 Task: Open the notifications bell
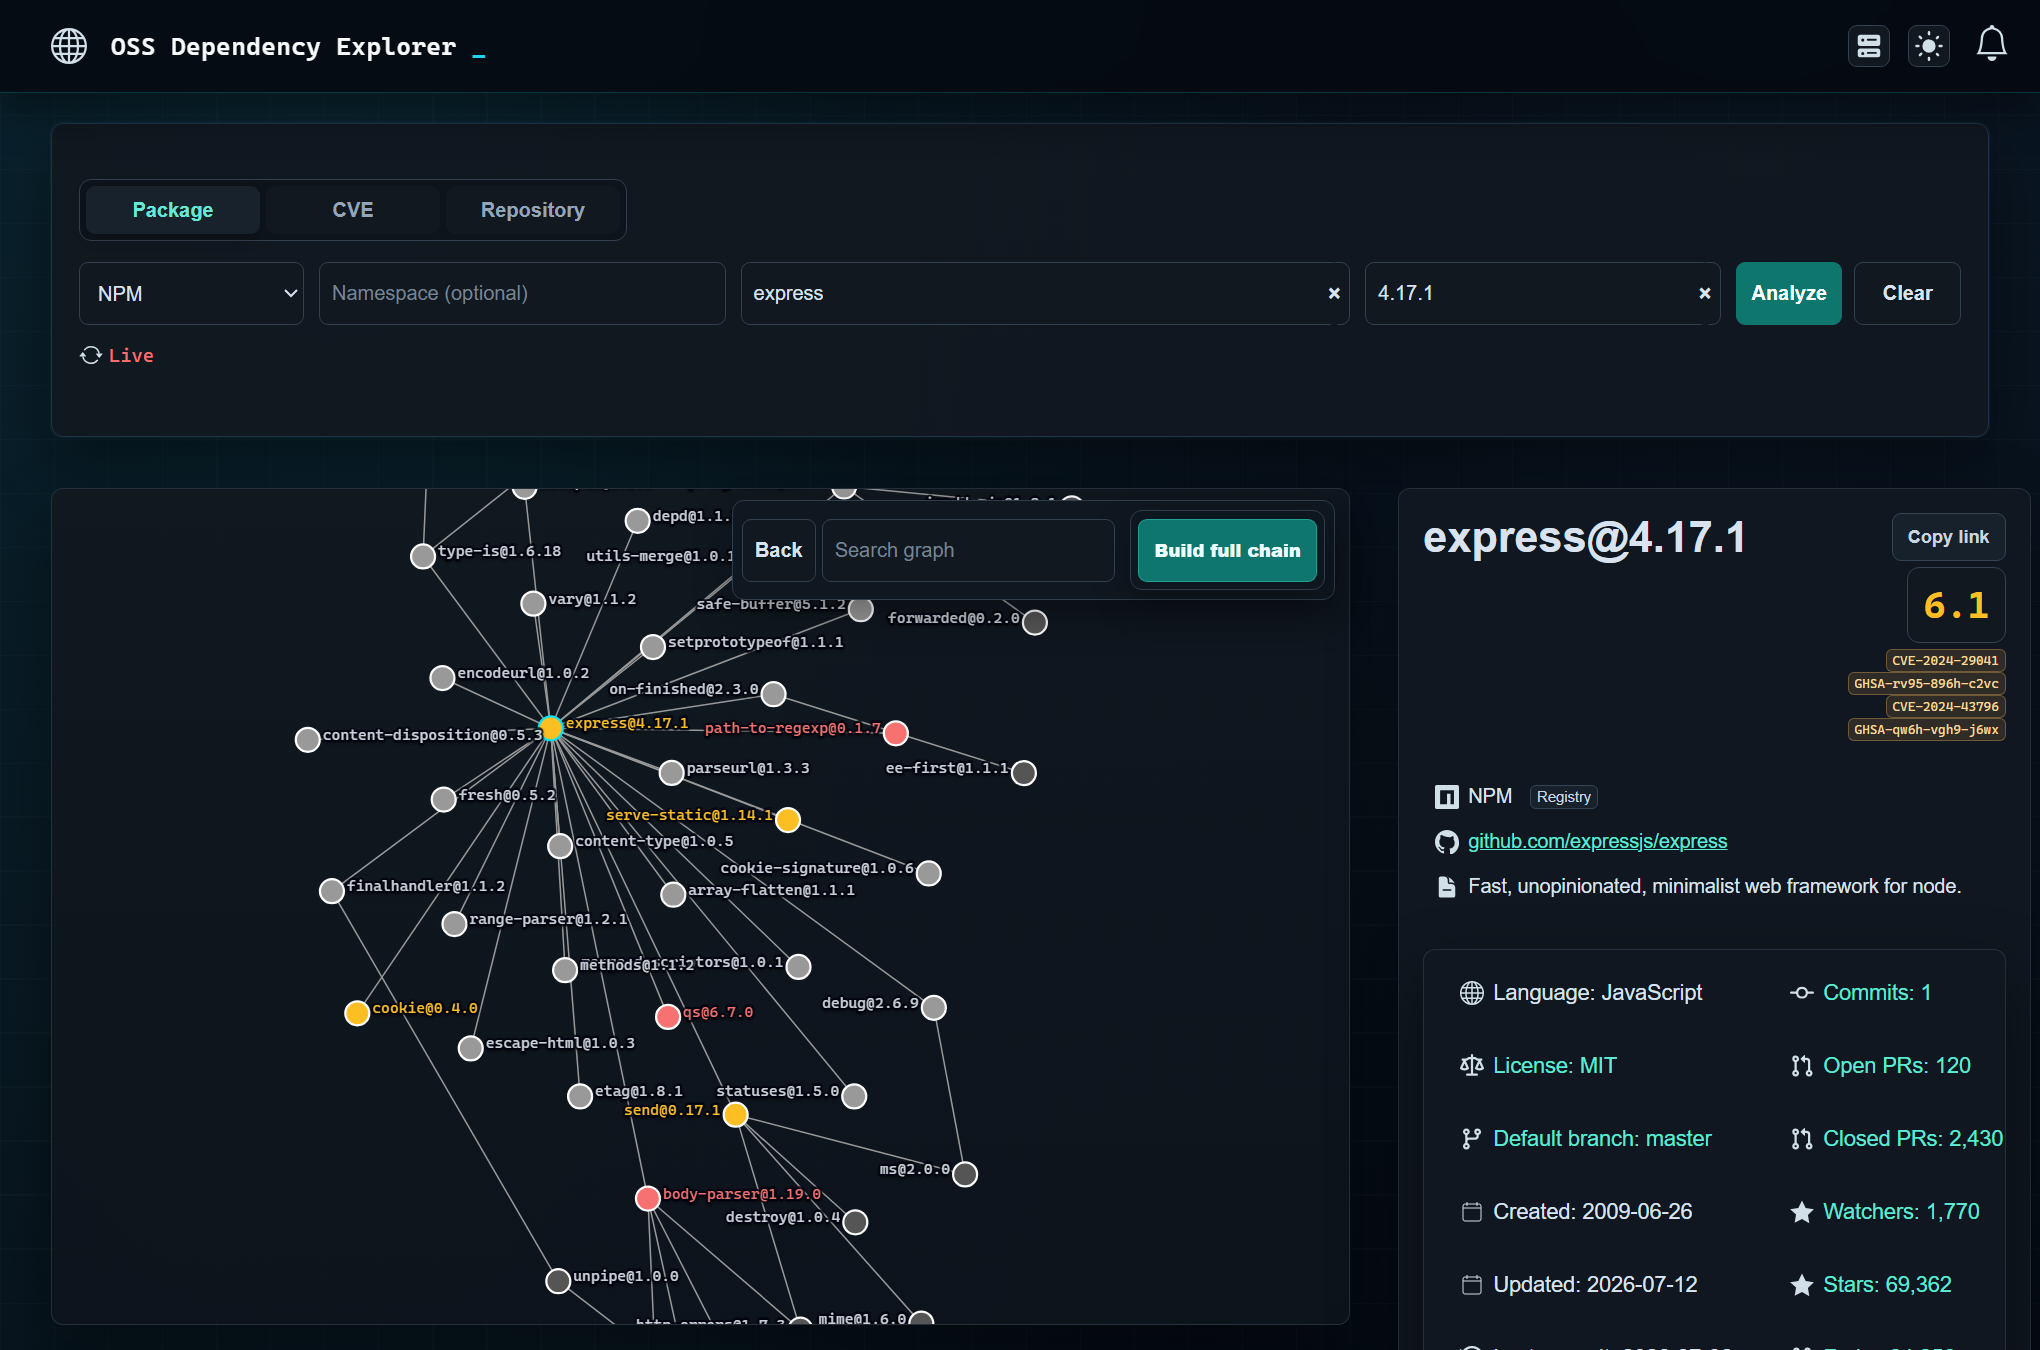click(x=1991, y=45)
